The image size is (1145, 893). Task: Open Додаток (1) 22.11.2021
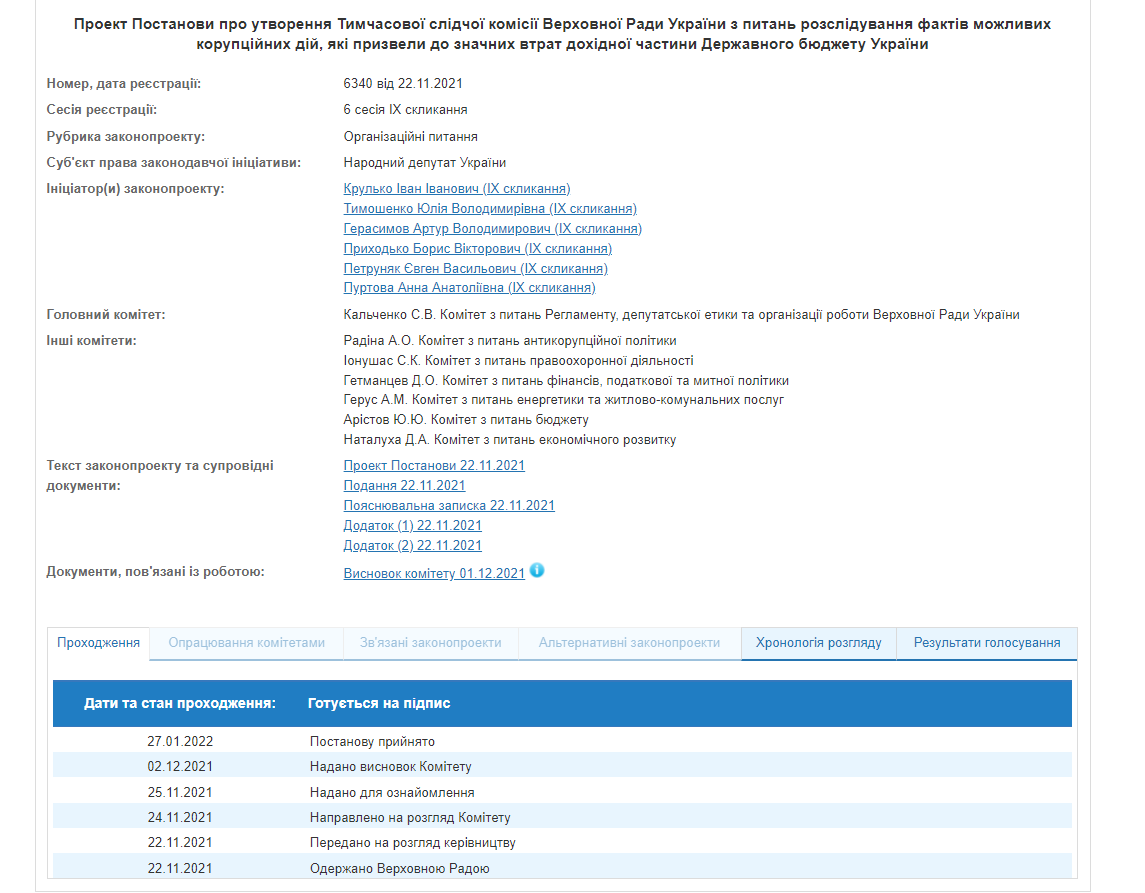tap(413, 525)
